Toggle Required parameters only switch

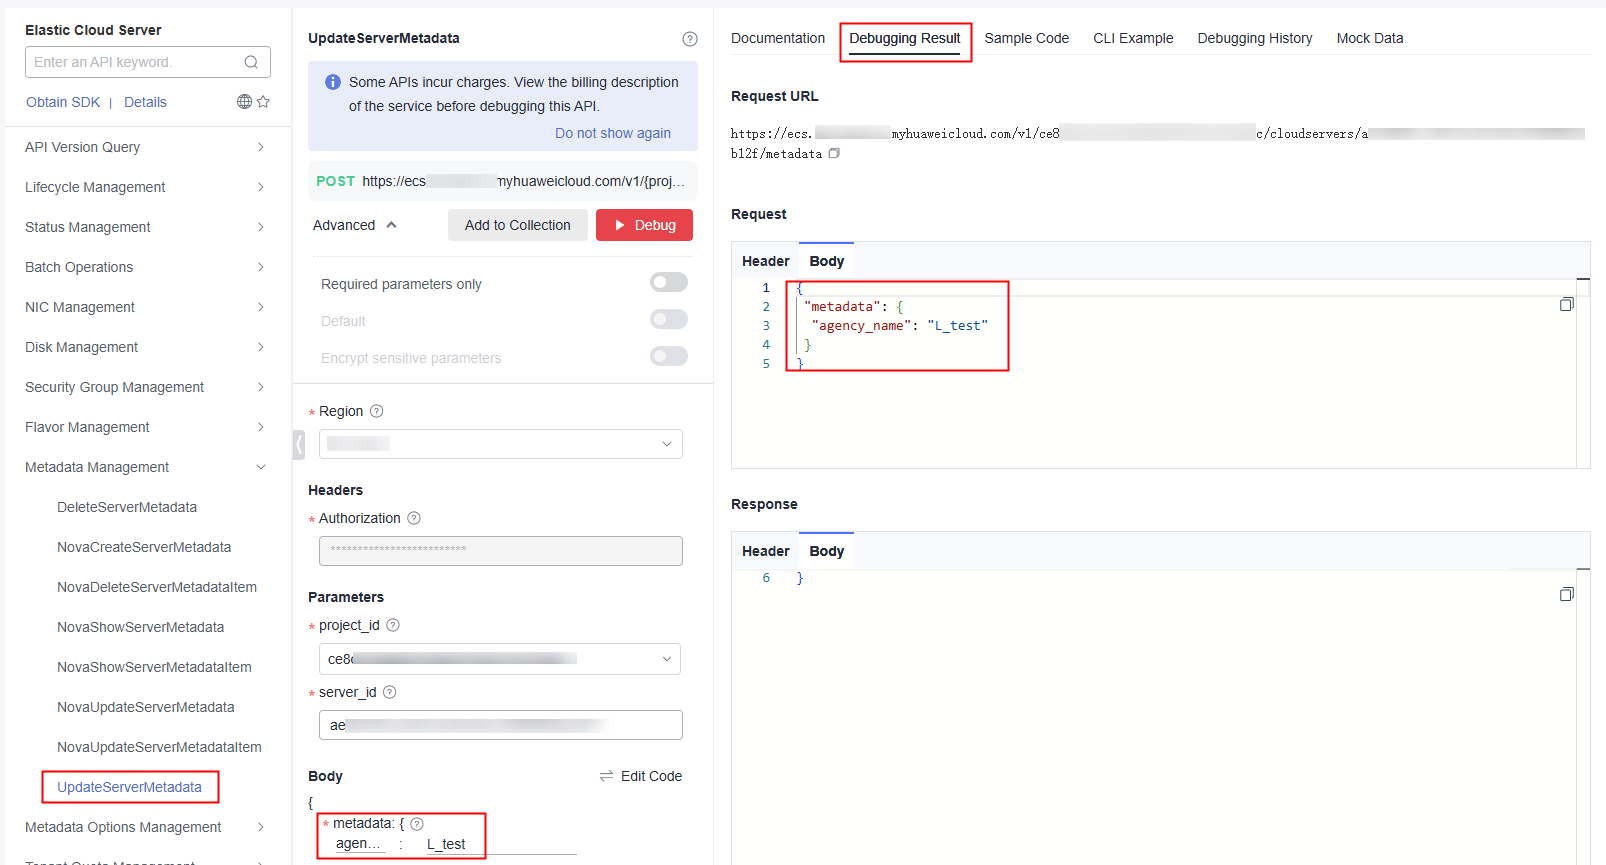pyautogui.click(x=668, y=283)
